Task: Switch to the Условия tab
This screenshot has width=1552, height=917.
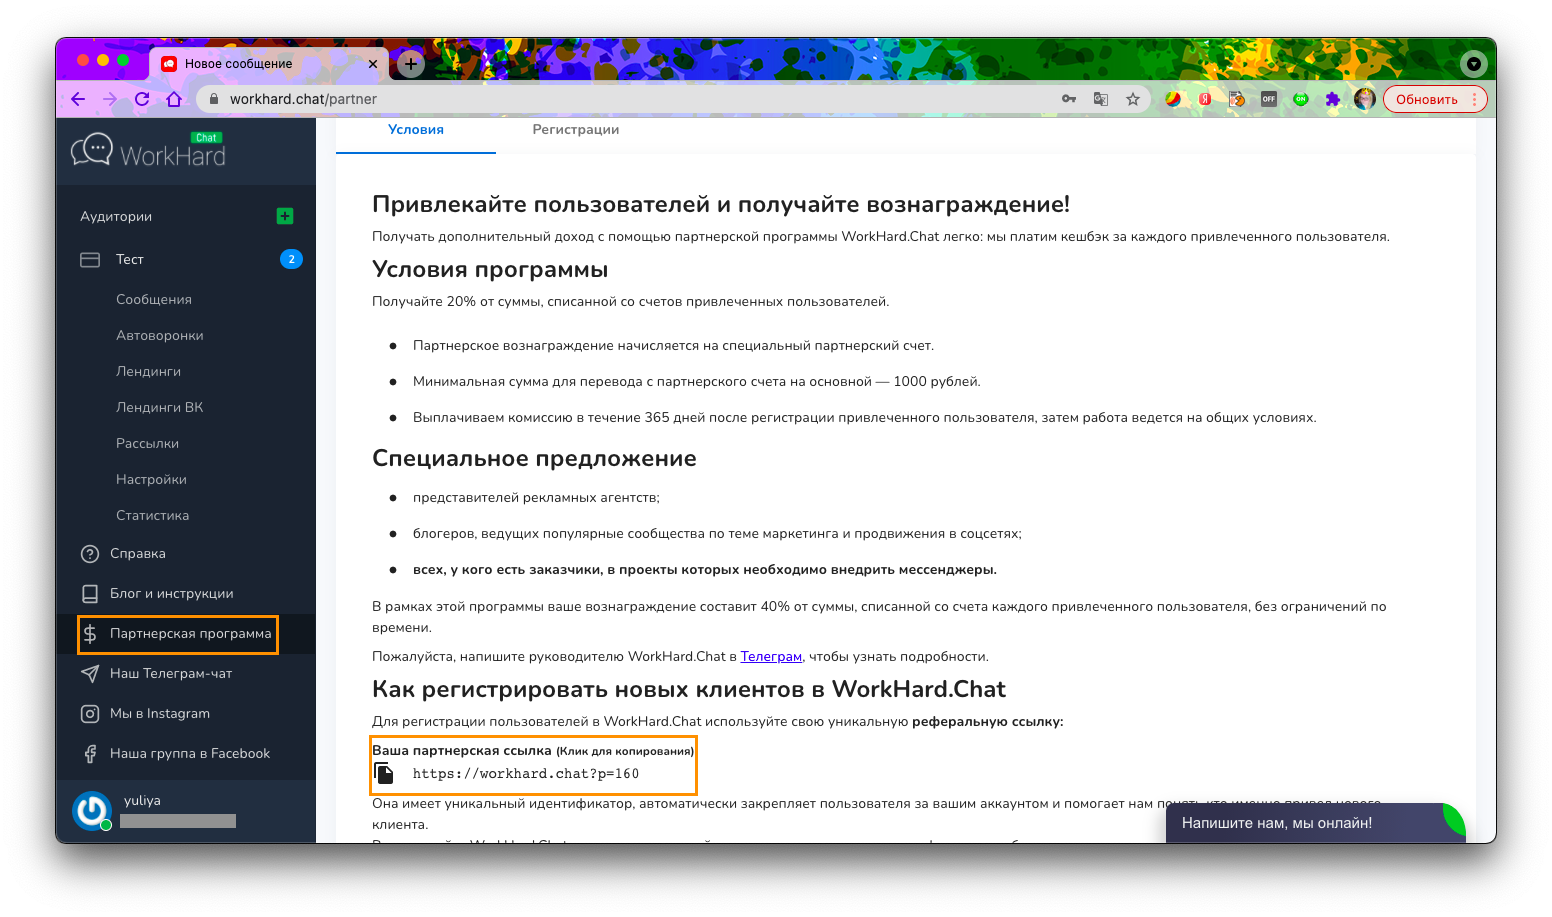Action: coord(416,129)
